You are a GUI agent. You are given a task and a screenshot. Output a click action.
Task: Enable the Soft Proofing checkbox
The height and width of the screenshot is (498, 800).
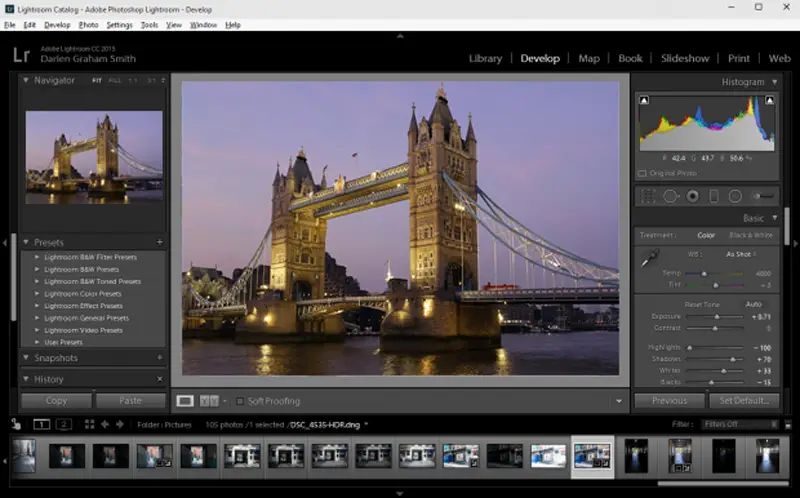[242, 401]
